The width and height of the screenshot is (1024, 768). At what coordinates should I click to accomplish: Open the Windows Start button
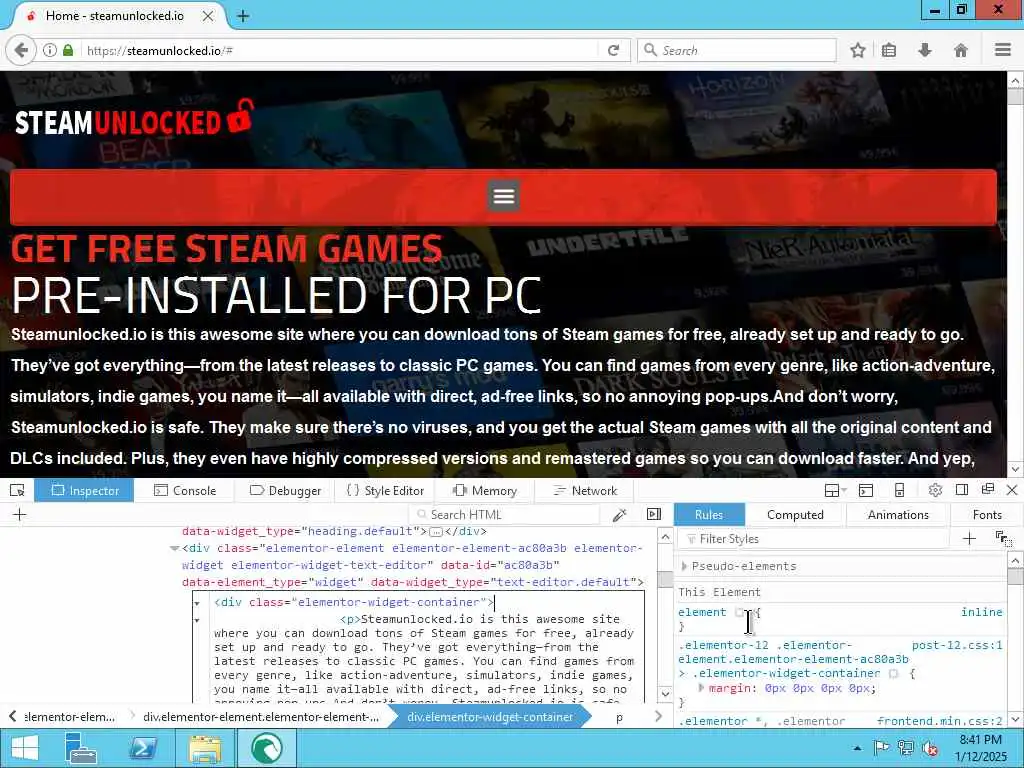(x=25, y=748)
